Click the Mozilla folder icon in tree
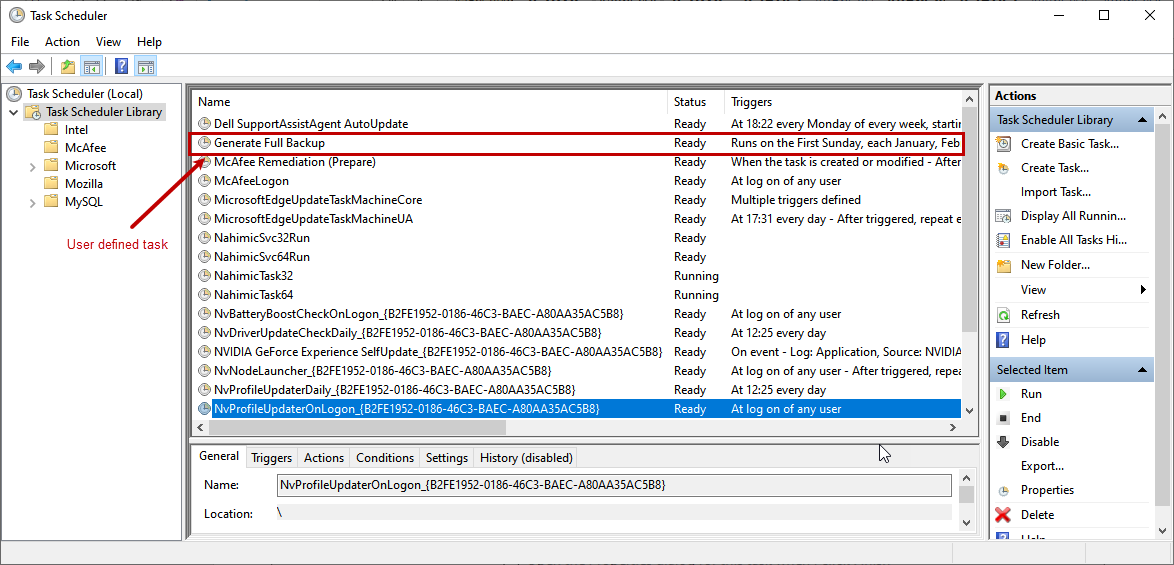This screenshot has width=1174, height=565. pyautogui.click(x=51, y=183)
